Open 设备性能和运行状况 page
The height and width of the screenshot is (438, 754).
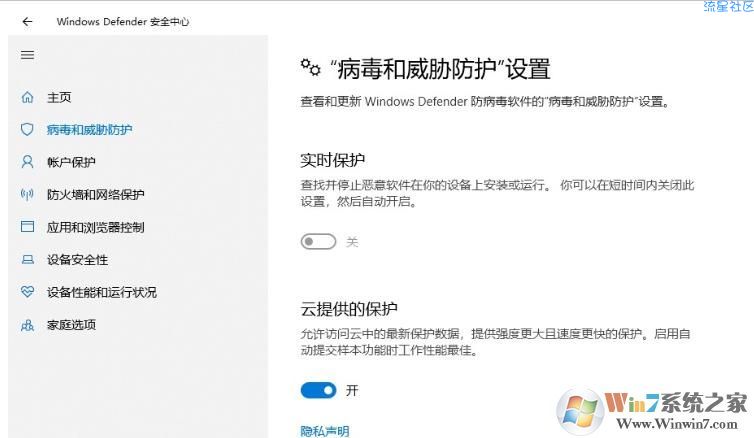(x=101, y=292)
